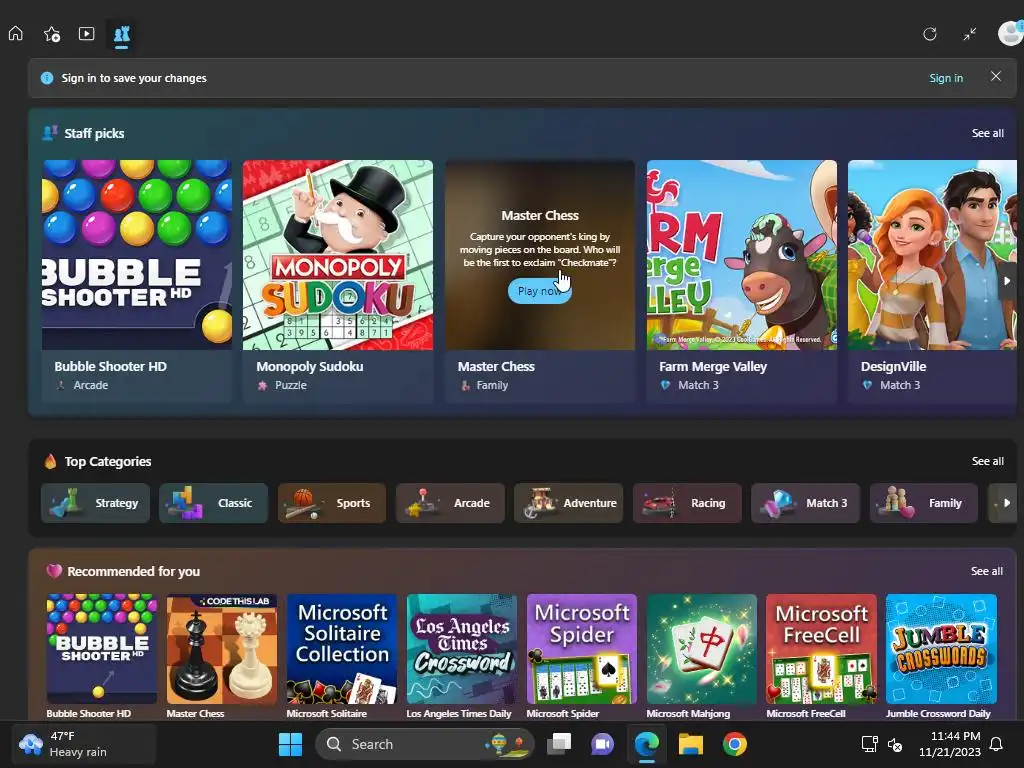Click the taskbar Search box
Screen dimensions: 1024x768
click(x=424, y=744)
